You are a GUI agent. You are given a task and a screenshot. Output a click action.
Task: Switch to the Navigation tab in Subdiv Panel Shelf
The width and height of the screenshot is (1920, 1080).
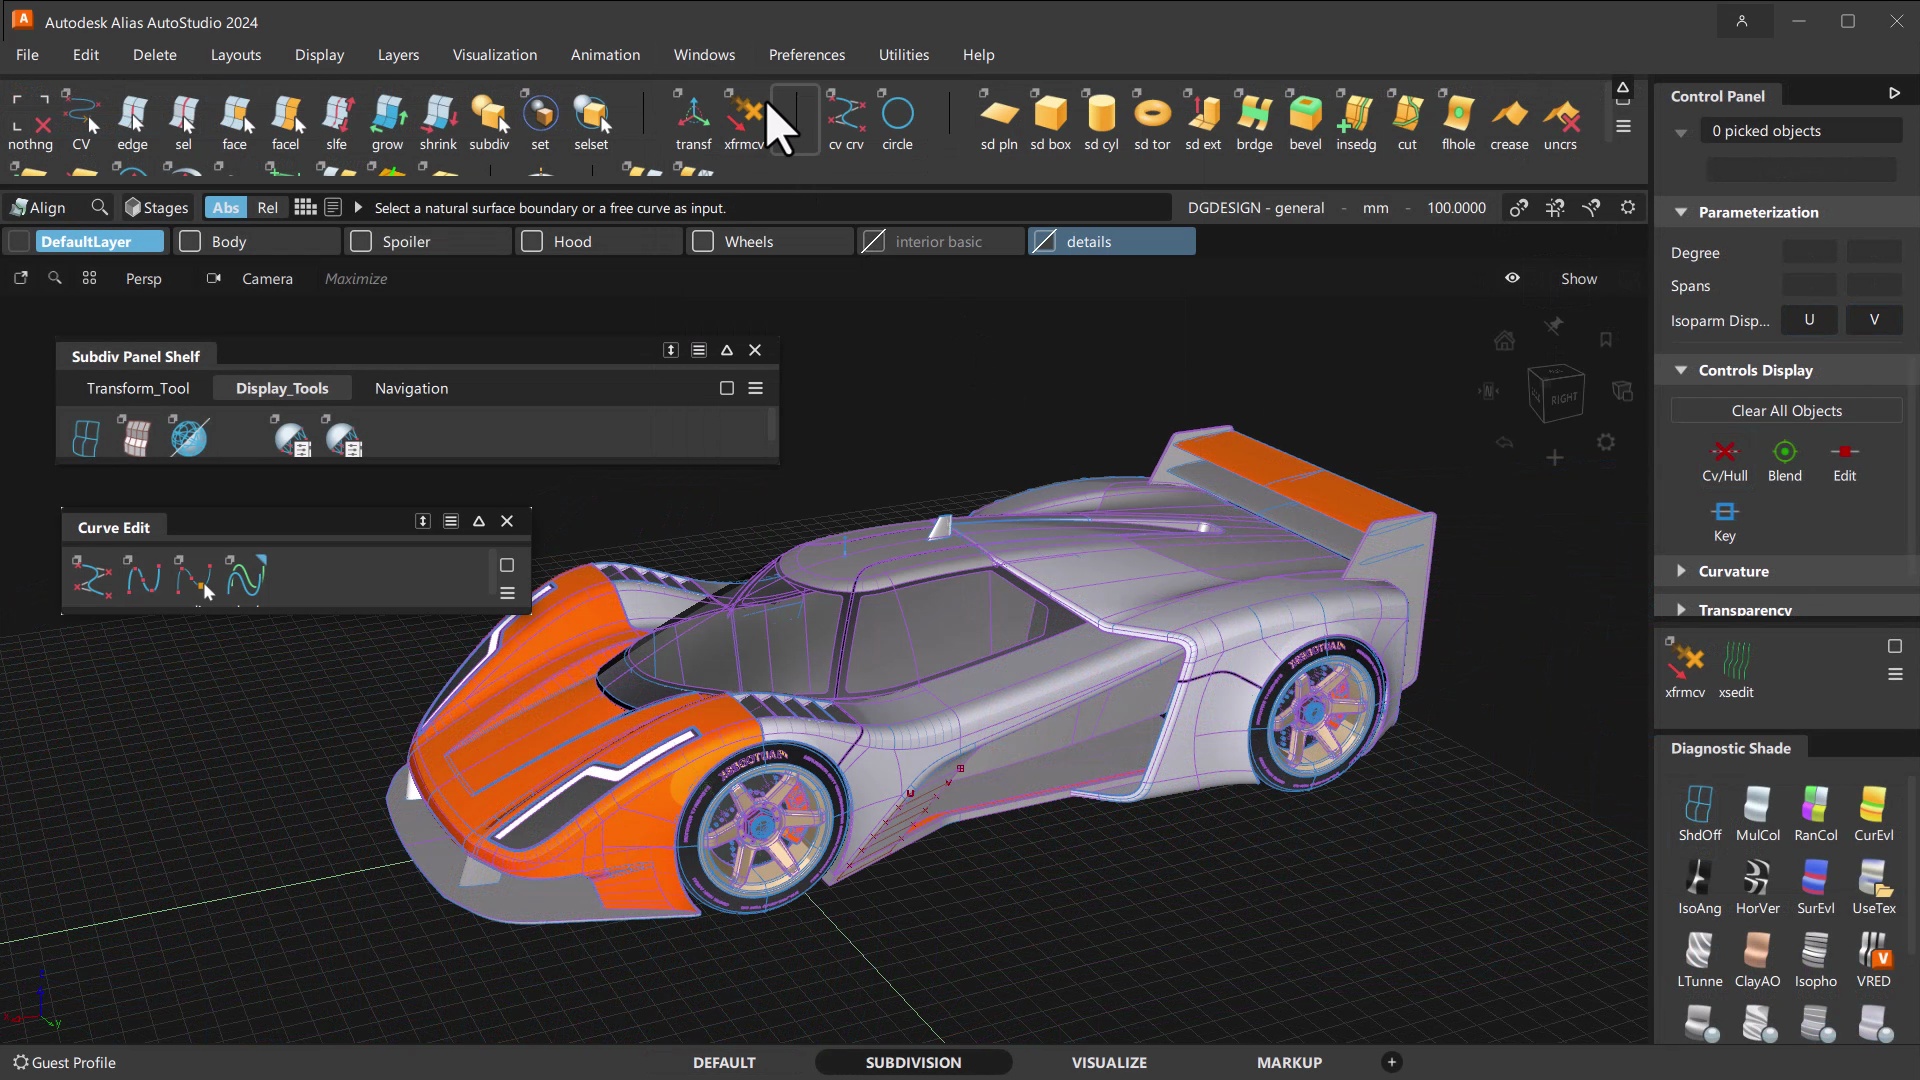pos(411,388)
